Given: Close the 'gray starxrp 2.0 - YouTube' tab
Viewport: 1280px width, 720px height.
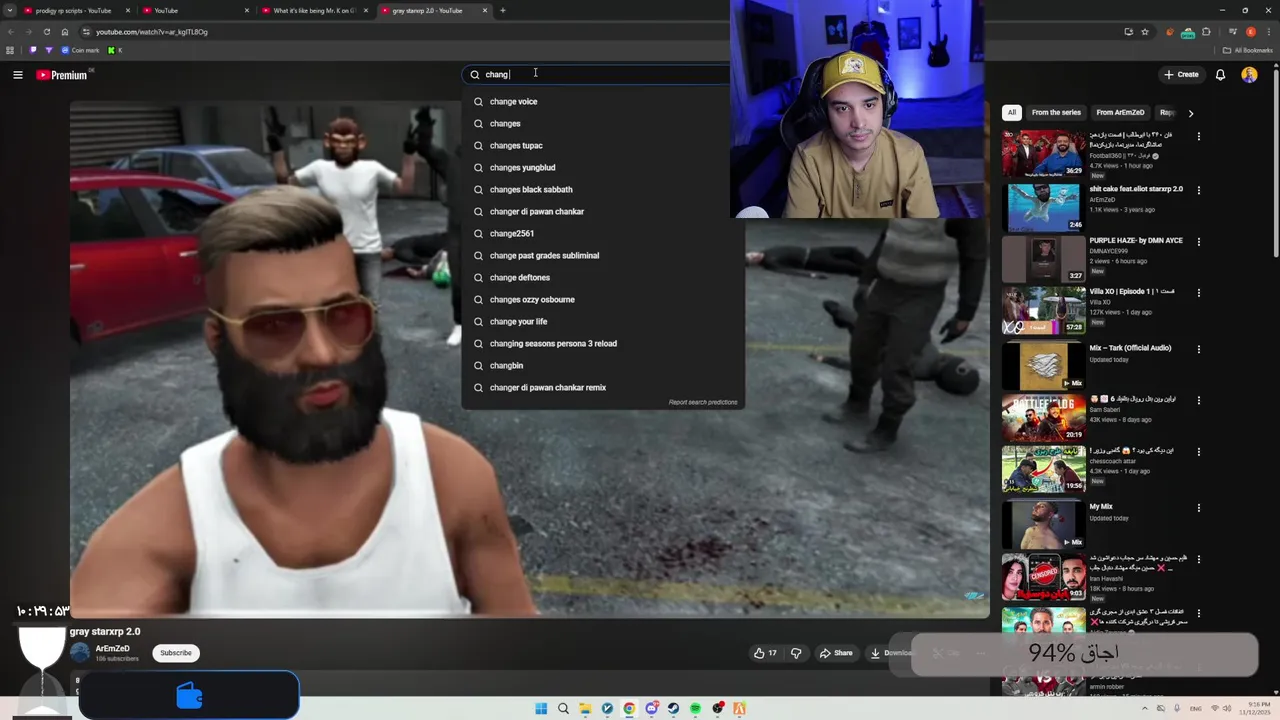Looking at the screenshot, I should (485, 11).
